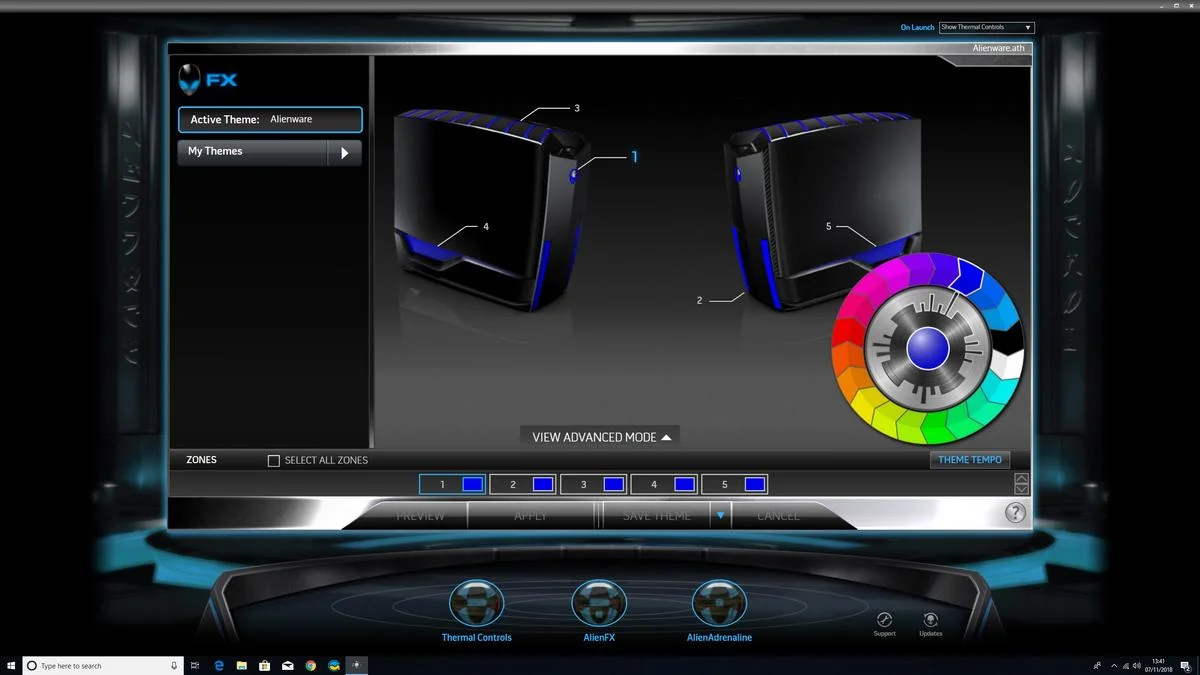Open the notification Action Center
Image resolution: width=1200 pixels, height=675 pixels.
click(1185, 665)
